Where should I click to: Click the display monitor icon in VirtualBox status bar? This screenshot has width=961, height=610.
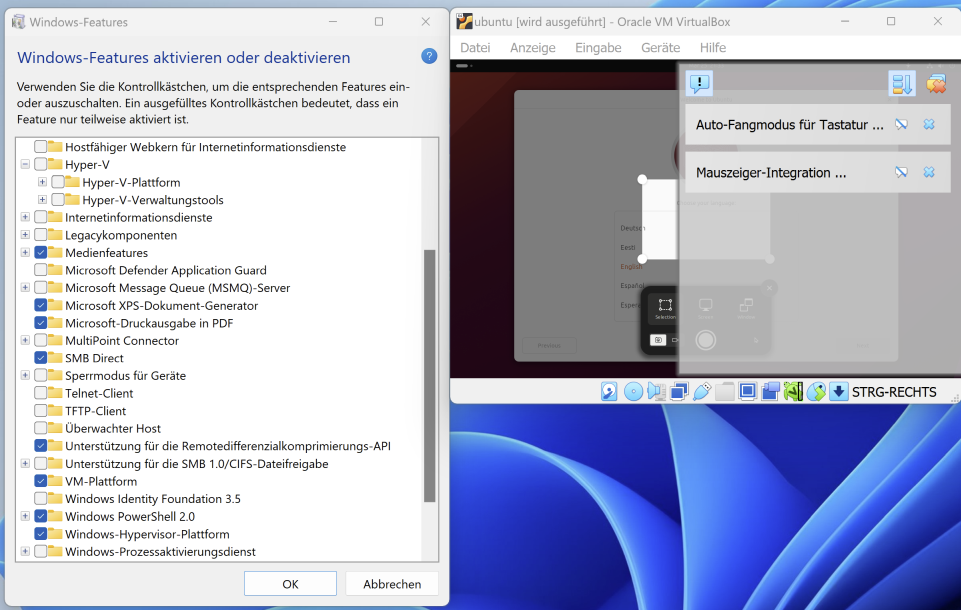point(747,392)
